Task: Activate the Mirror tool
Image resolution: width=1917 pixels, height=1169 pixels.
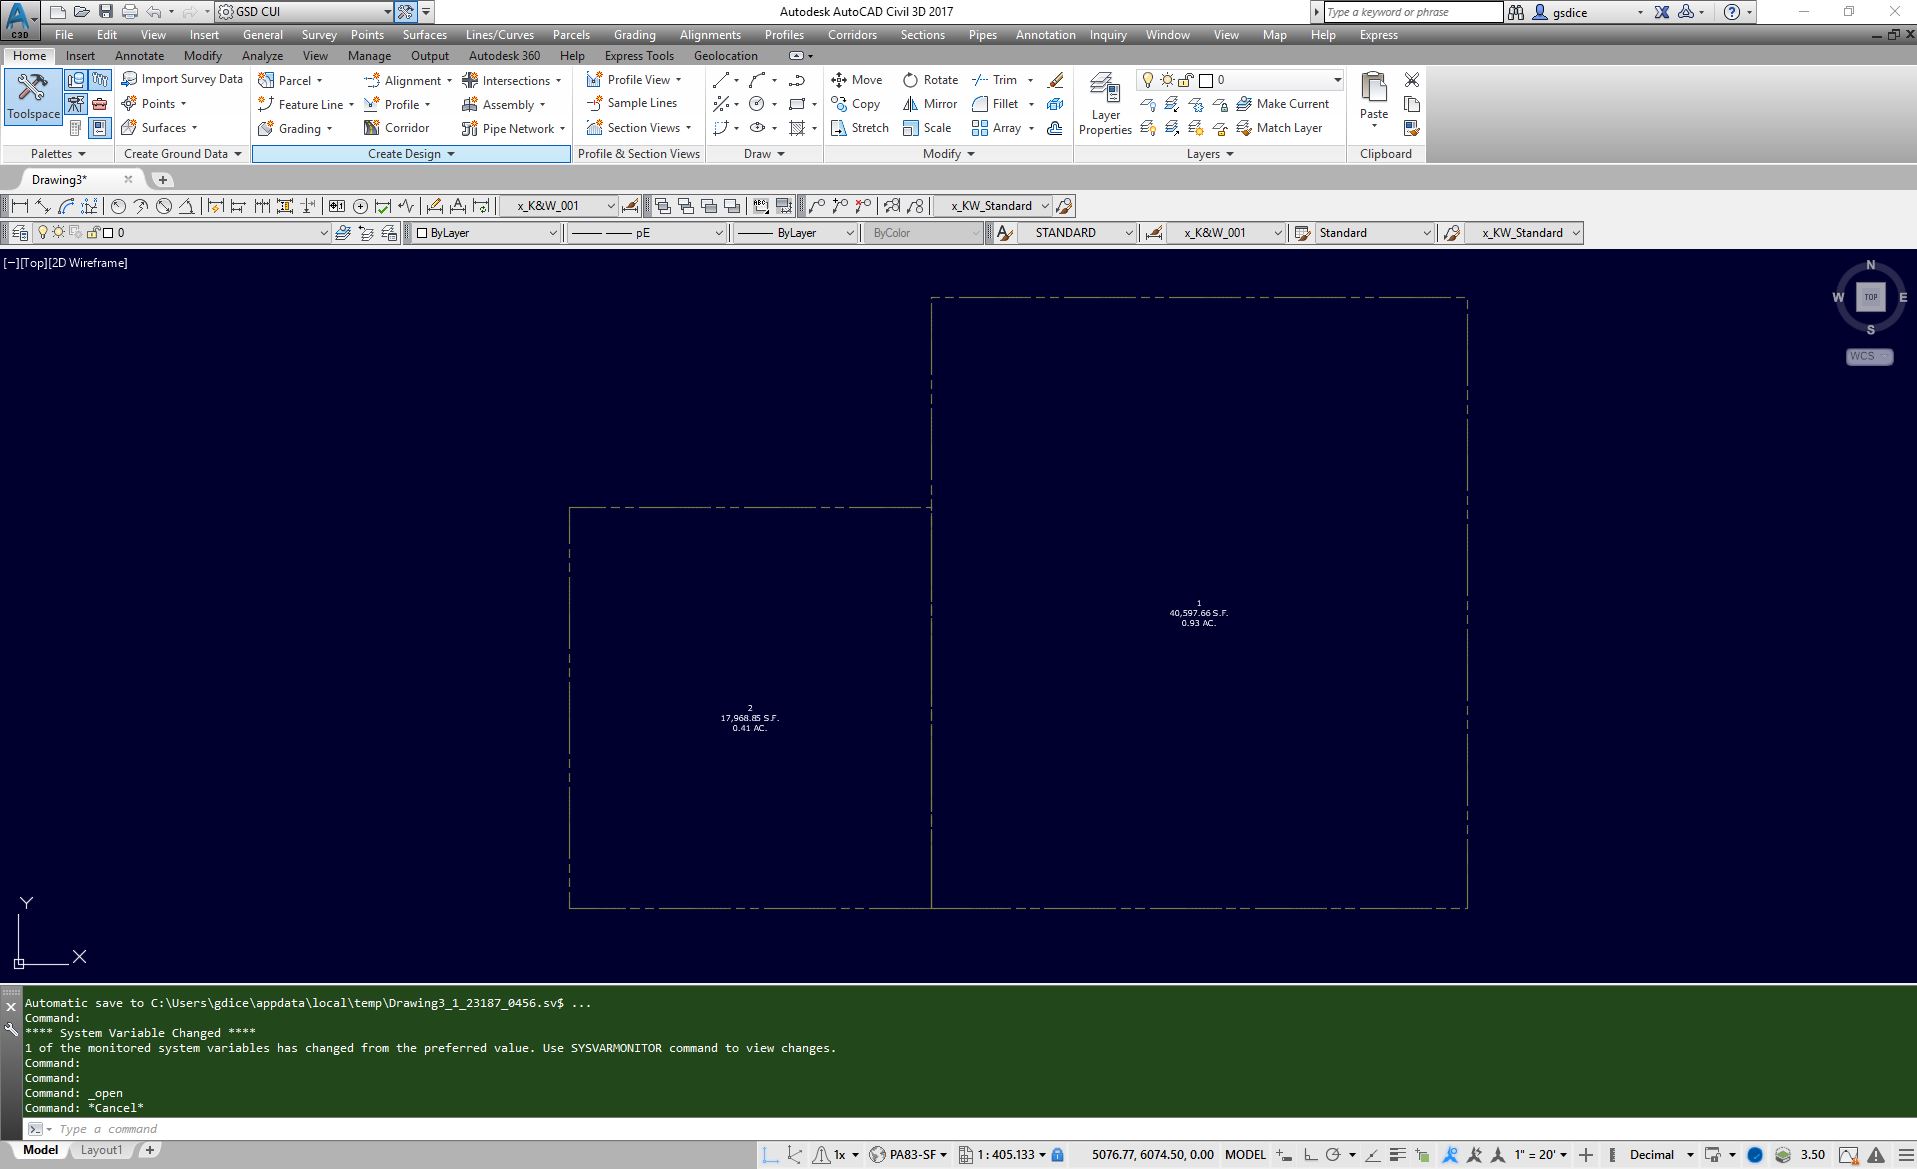Action: [x=929, y=103]
